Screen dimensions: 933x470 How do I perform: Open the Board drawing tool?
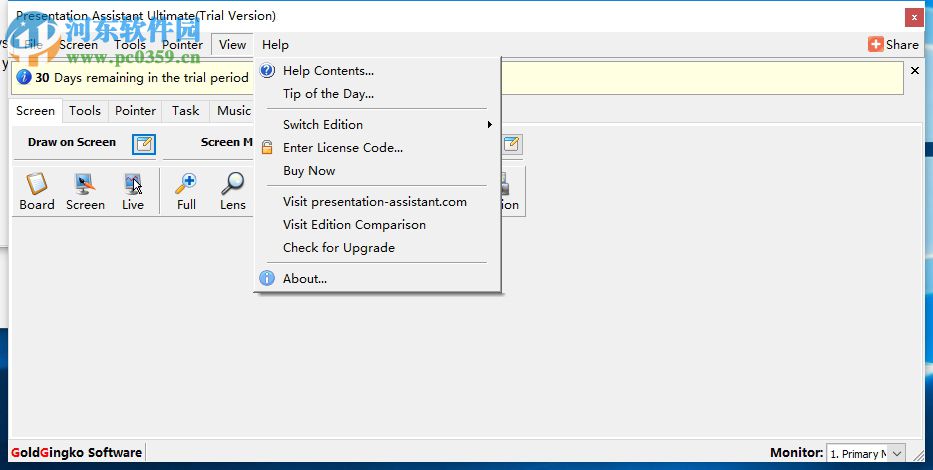(x=36, y=192)
